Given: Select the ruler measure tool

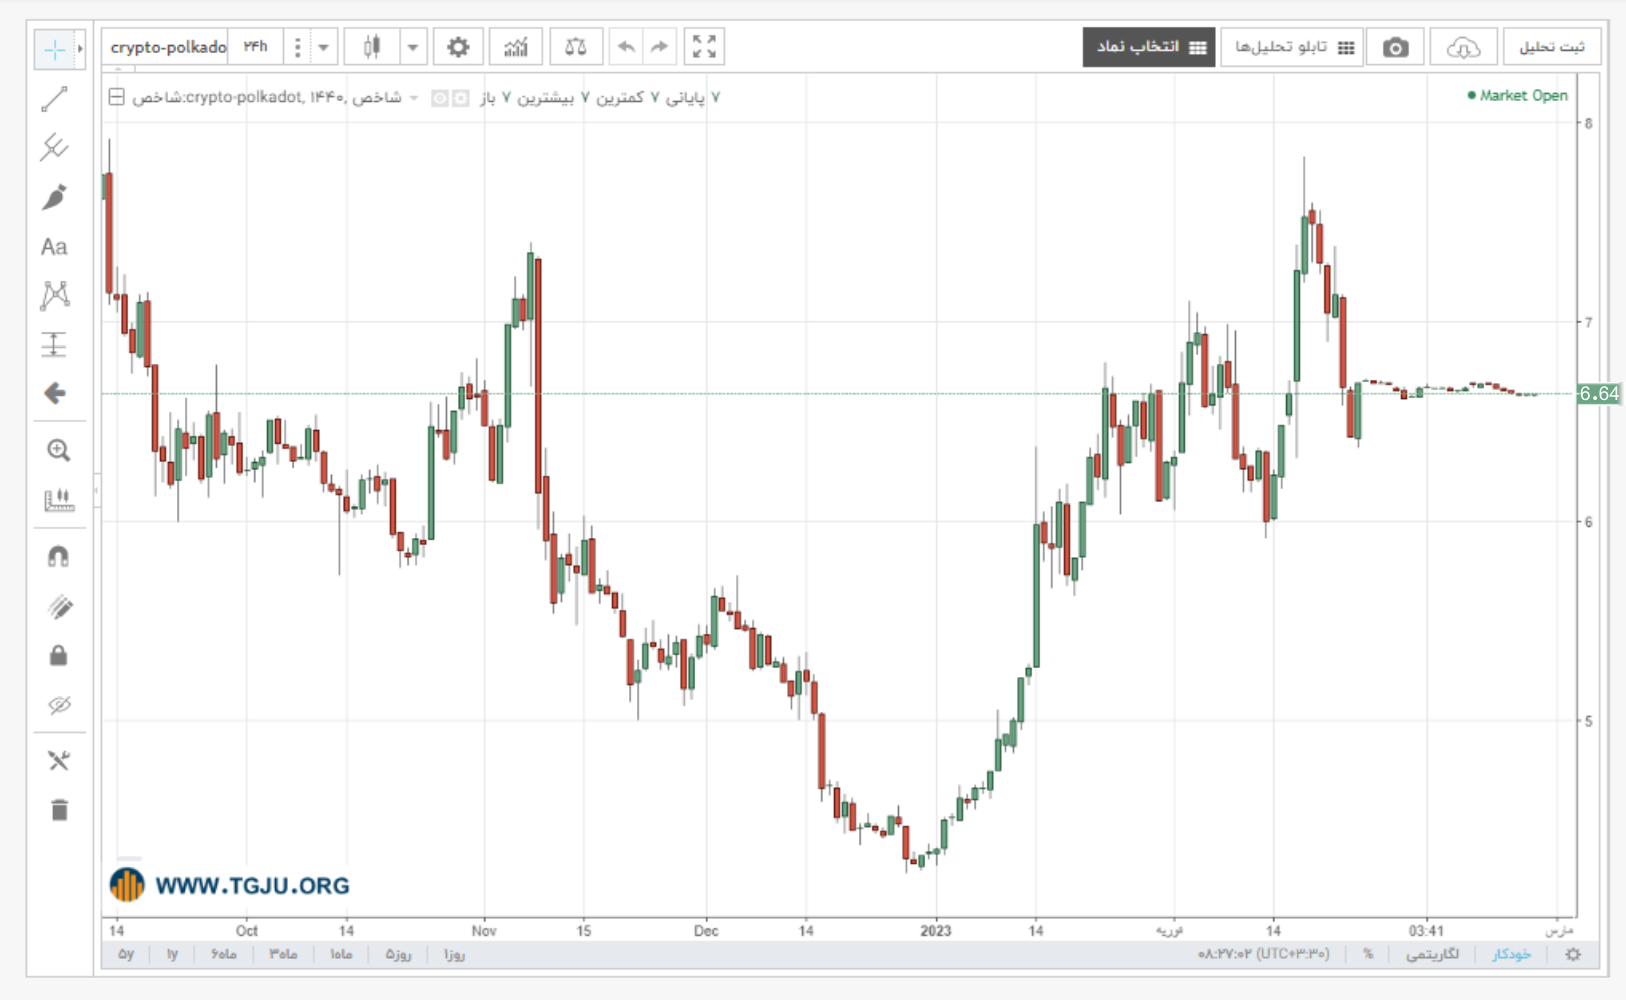Looking at the screenshot, I should tap(58, 499).
